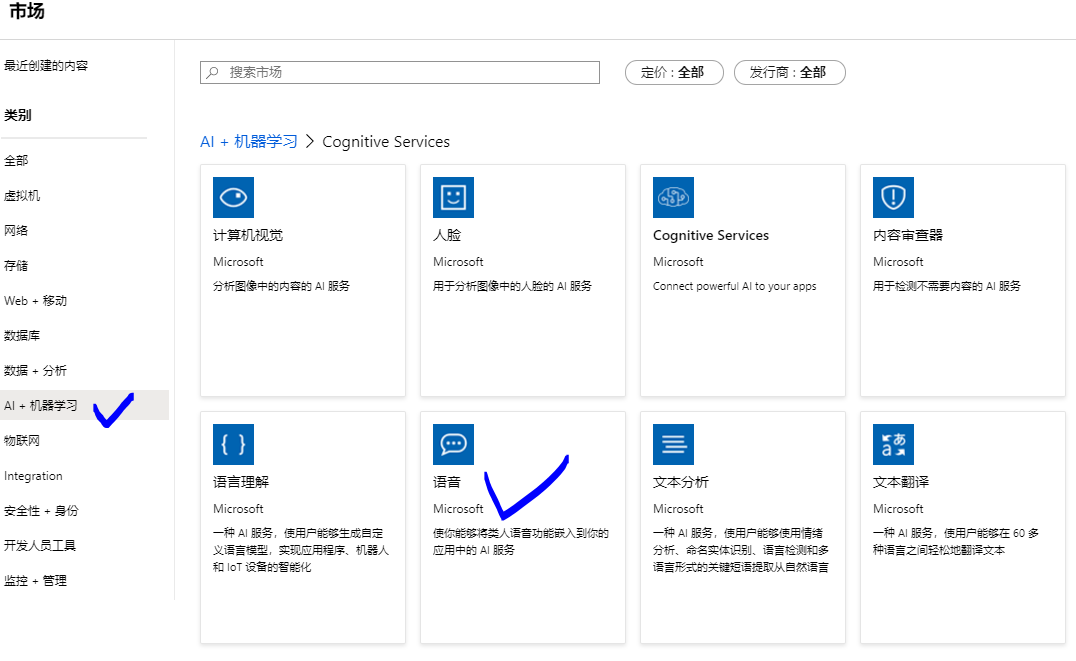Select the 语音 speech bubble icon
The image size is (1076, 661).
(x=453, y=444)
